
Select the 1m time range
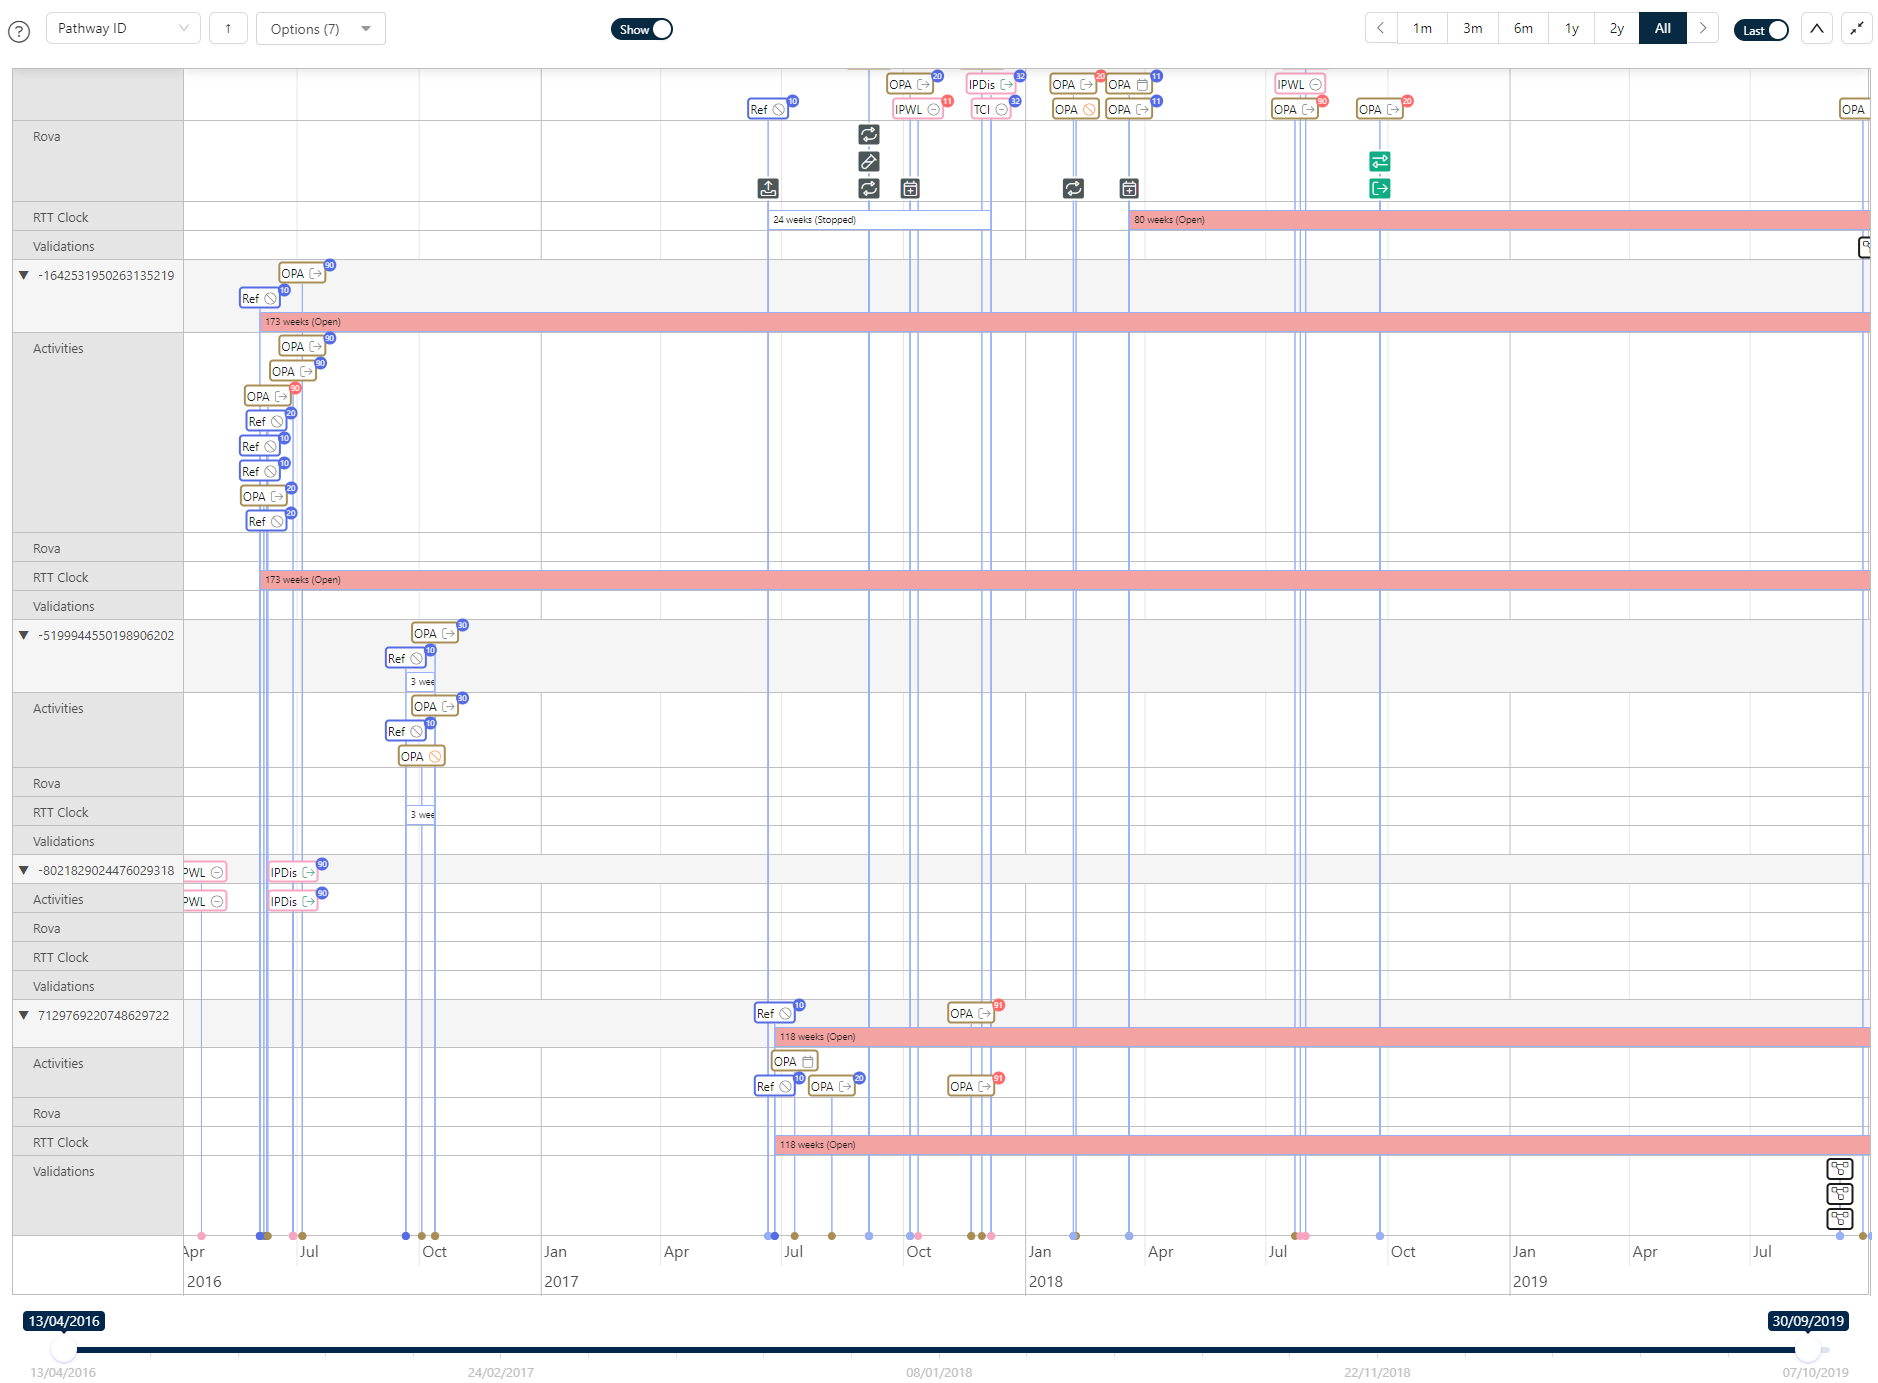point(1422,29)
